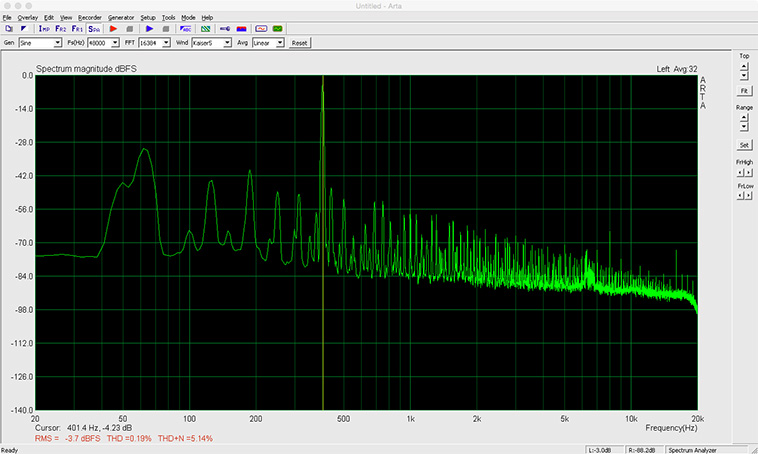This screenshot has width=758, height=454.
Task: Click the green spectrum view icon
Action: point(277,29)
